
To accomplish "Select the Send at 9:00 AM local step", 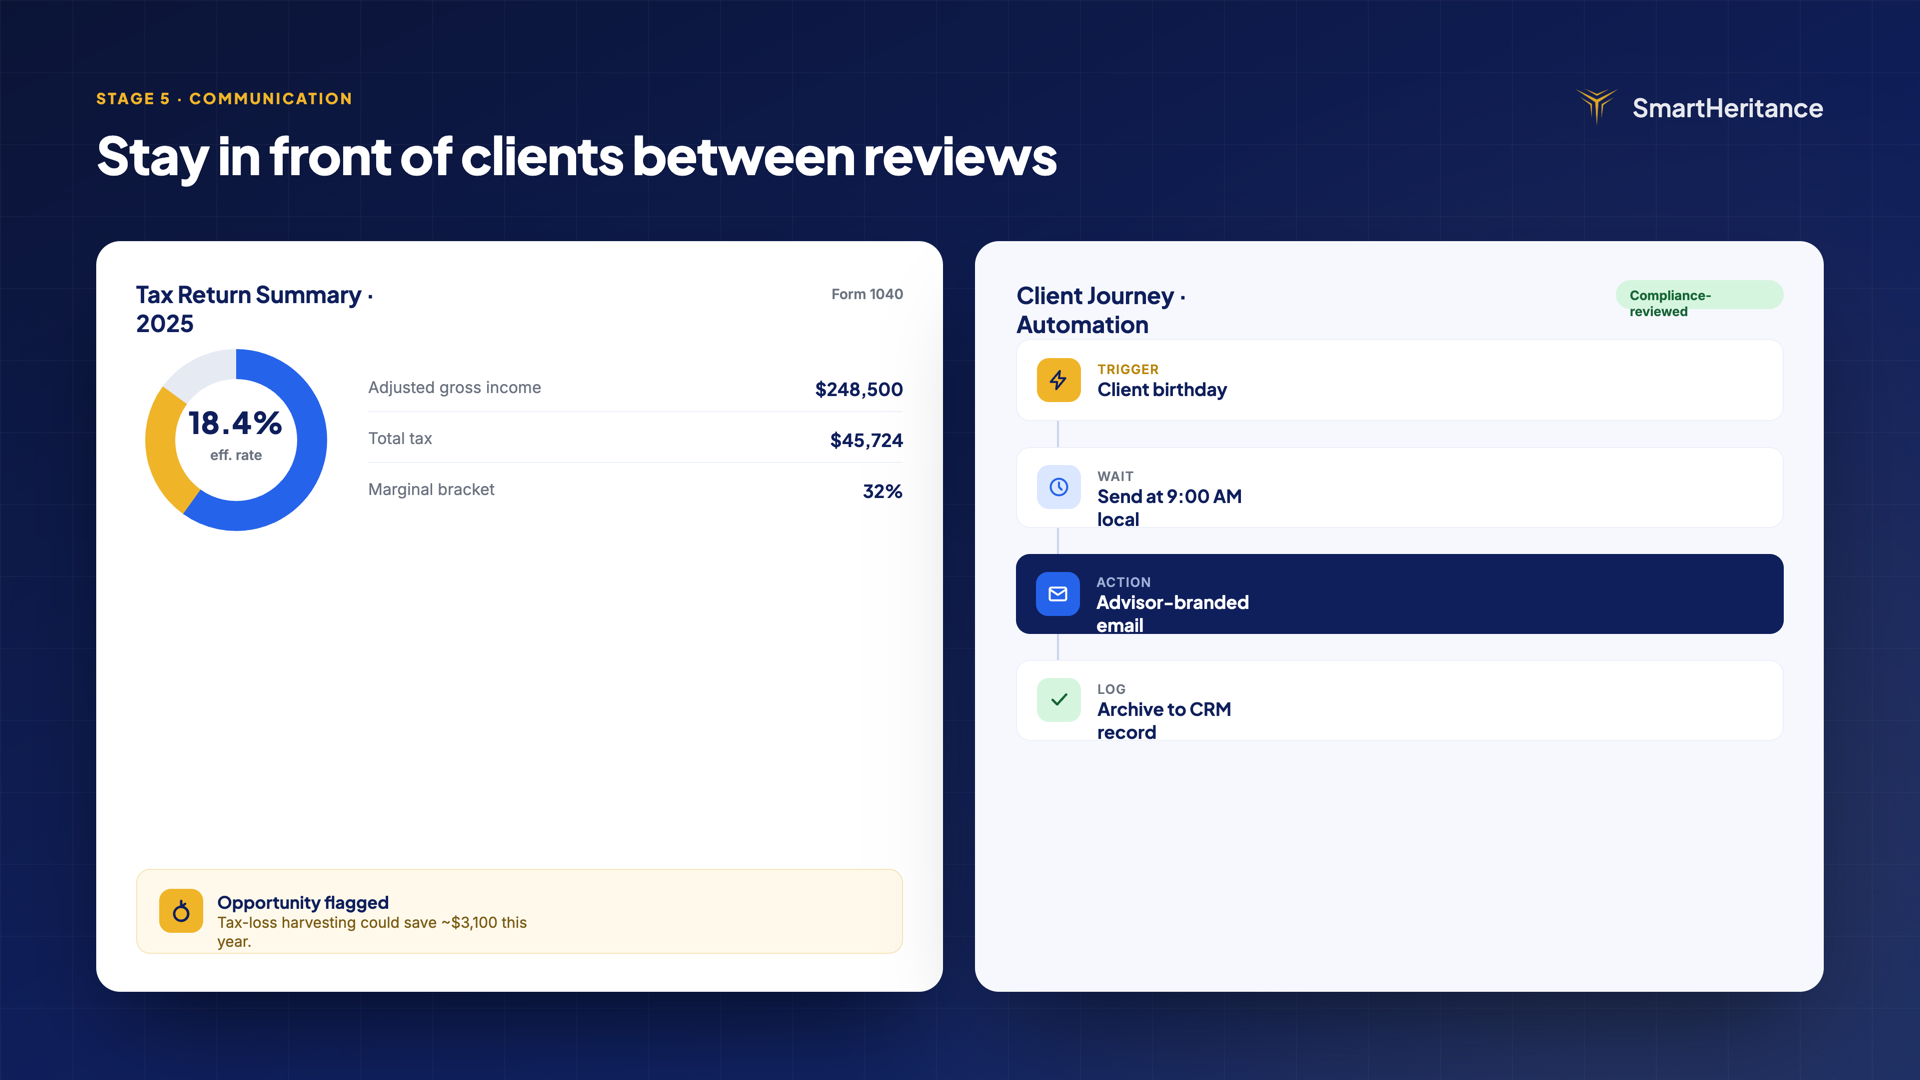I will 1399,487.
